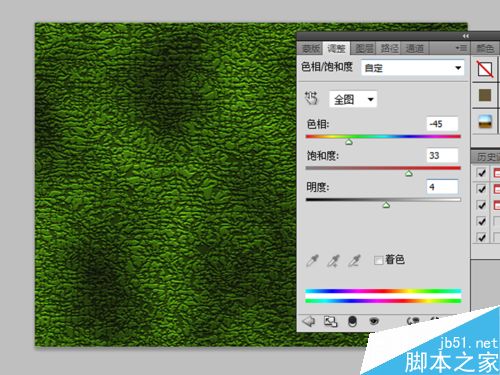500x375 pixels.
Task: Open the 历史记录 panel tab
Action: click(x=487, y=157)
